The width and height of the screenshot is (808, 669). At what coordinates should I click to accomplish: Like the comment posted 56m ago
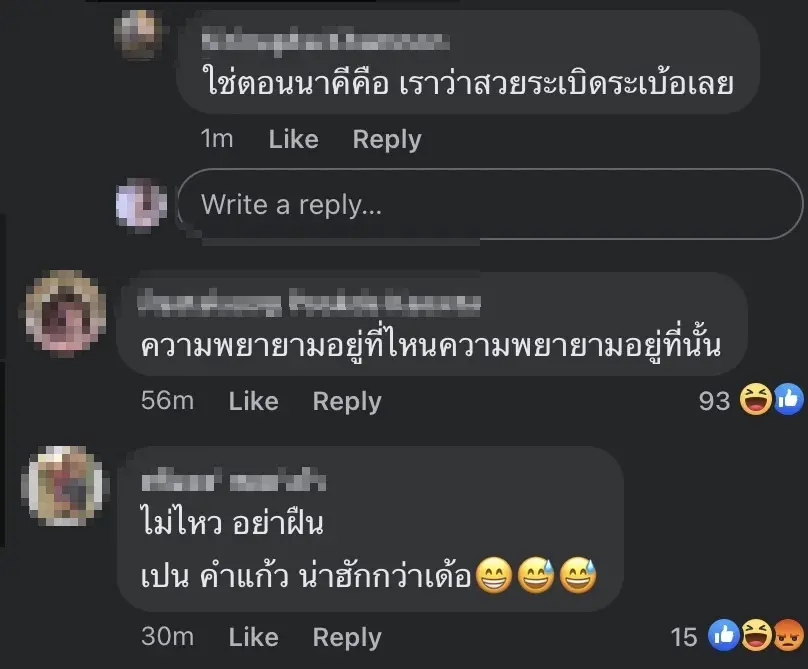click(253, 401)
